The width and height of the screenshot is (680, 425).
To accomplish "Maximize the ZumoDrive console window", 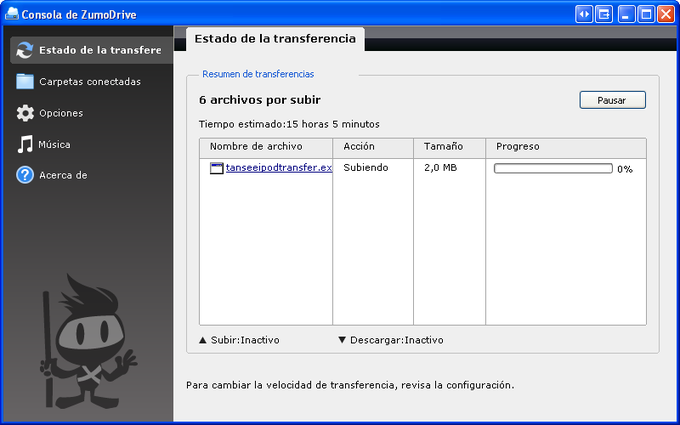I will [646, 14].
